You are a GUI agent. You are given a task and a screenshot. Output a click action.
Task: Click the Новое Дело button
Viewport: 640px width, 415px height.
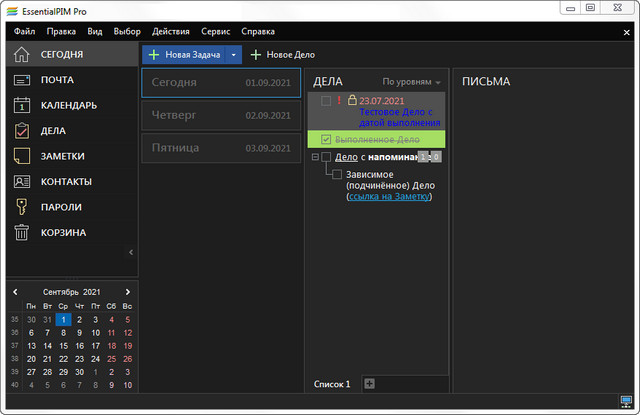pyautogui.click(x=283, y=55)
